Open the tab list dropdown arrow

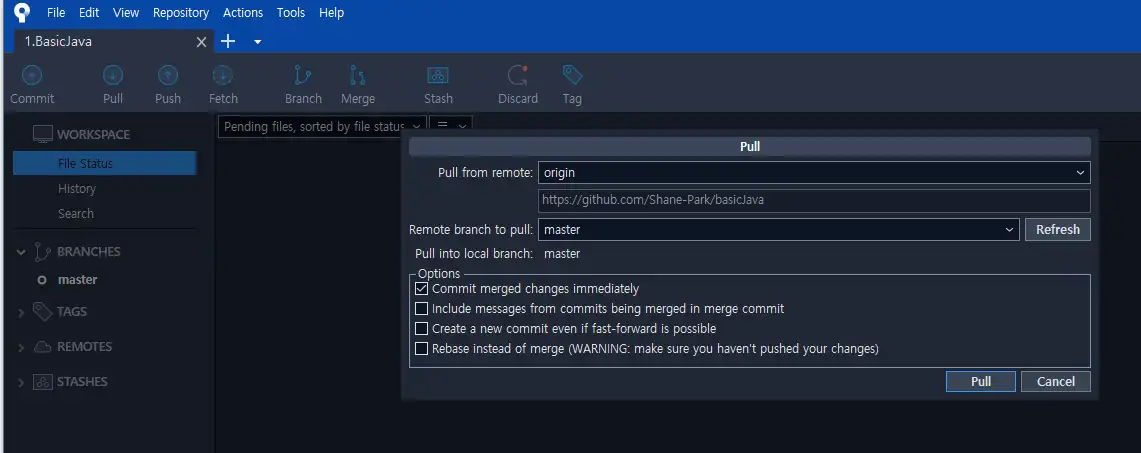click(x=258, y=42)
